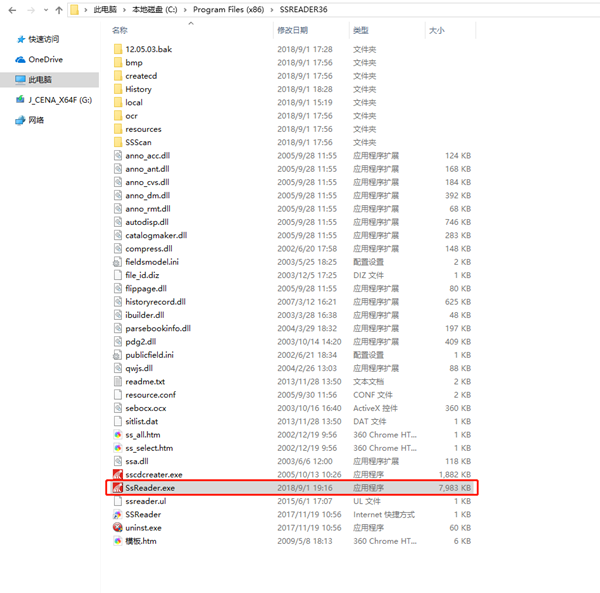Go up one folder level
The height and width of the screenshot is (593, 600).
click(x=59, y=10)
